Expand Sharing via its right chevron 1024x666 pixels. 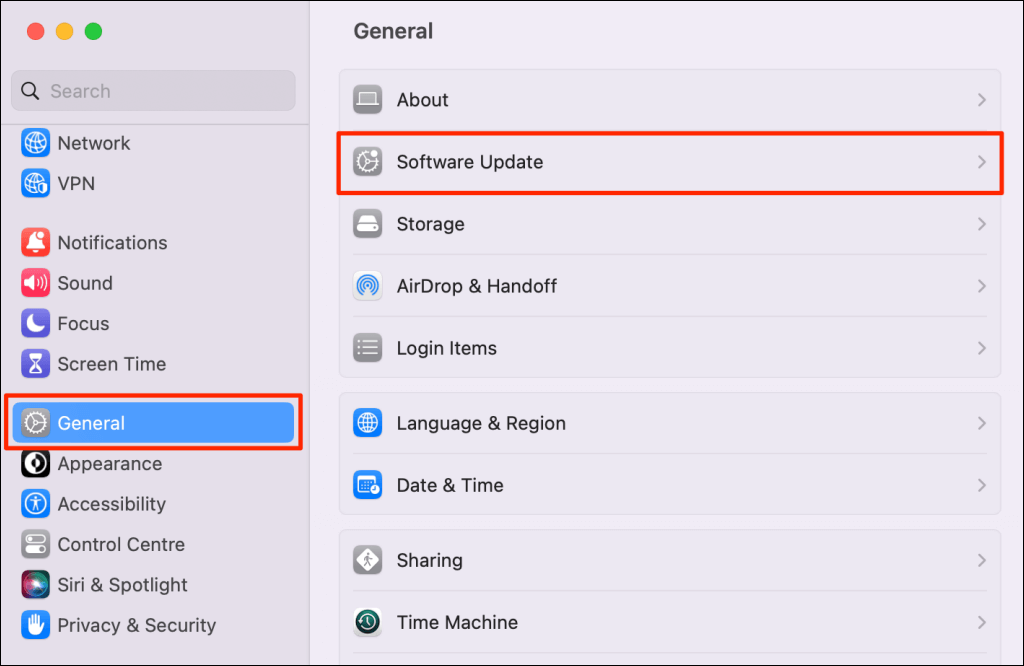pyautogui.click(x=982, y=560)
